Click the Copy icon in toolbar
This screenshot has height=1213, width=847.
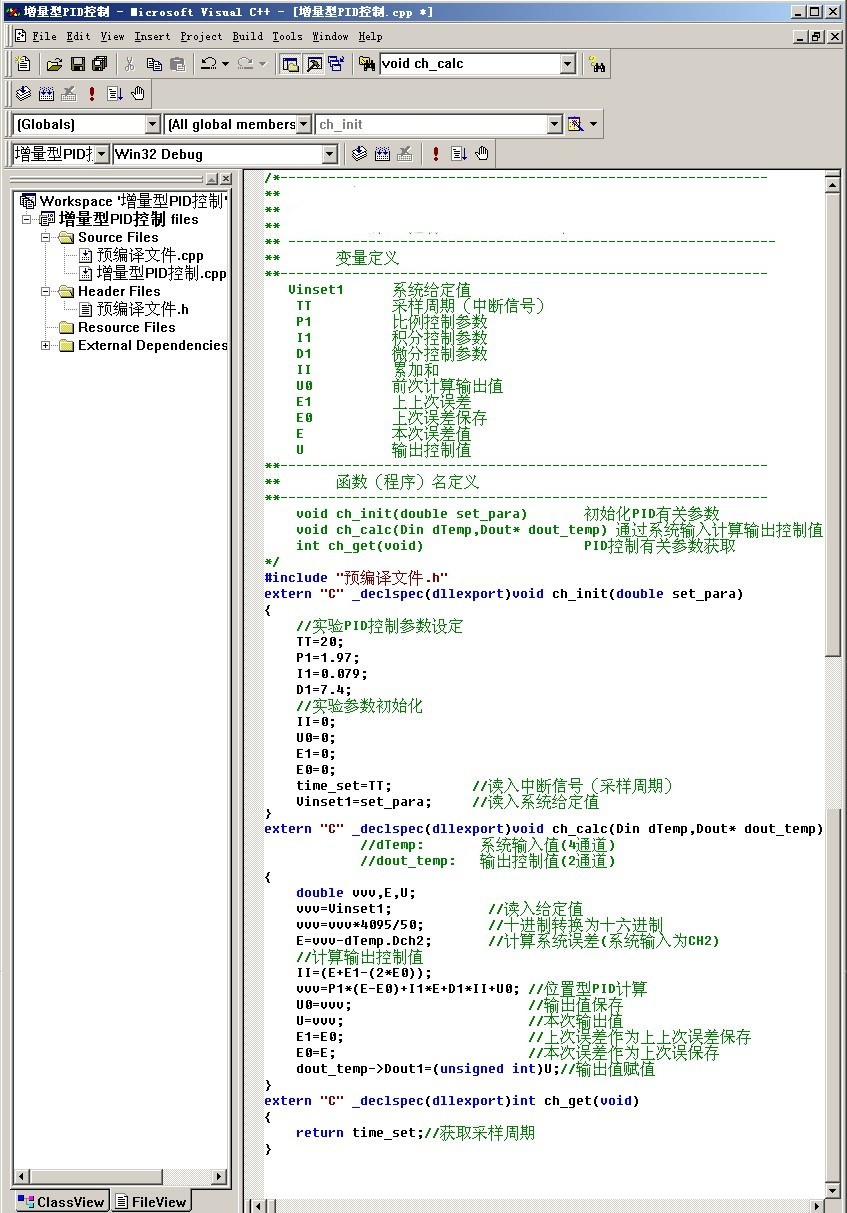[x=154, y=64]
